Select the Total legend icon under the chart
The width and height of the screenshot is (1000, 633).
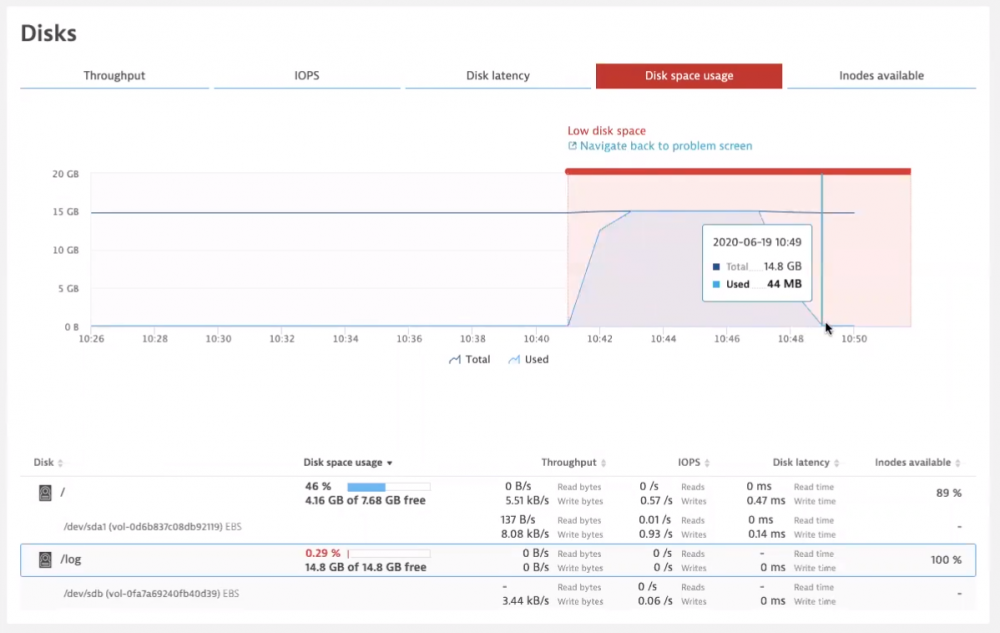point(457,359)
